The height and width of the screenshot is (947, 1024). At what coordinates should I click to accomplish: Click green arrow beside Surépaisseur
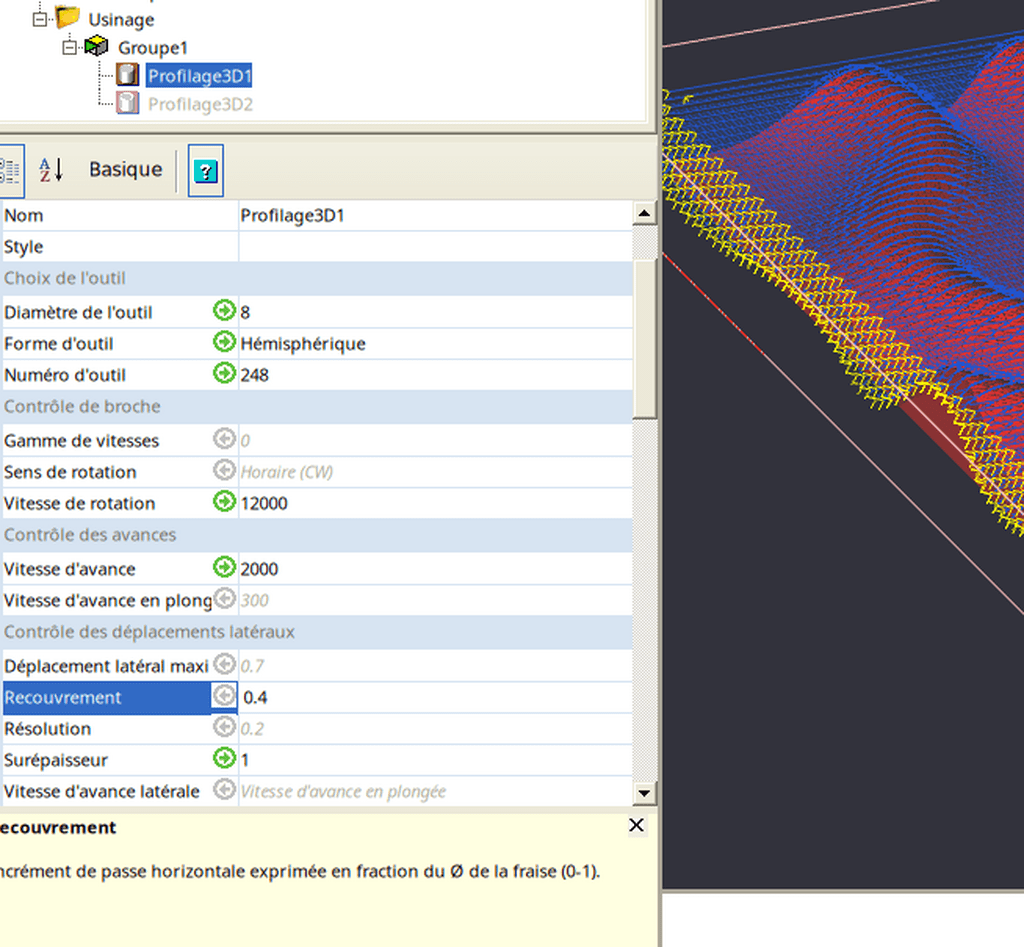click(224, 759)
